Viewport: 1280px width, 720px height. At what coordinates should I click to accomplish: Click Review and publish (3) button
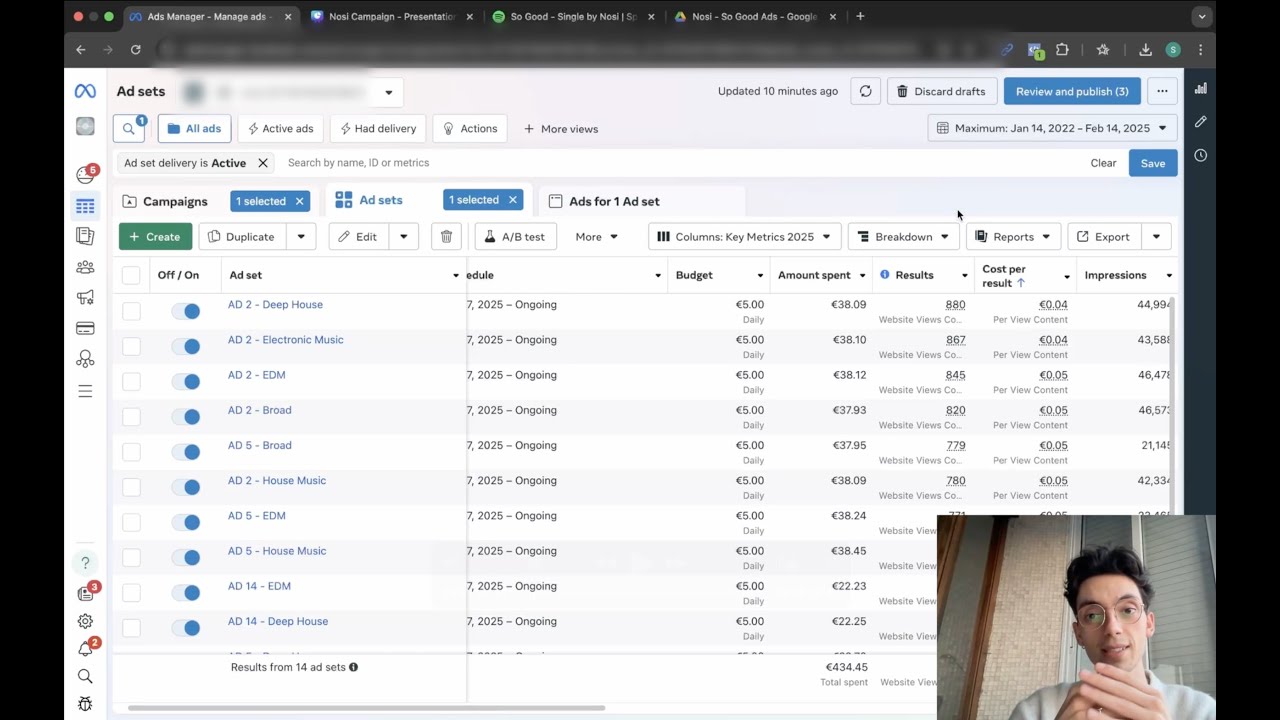click(x=1072, y=91)
